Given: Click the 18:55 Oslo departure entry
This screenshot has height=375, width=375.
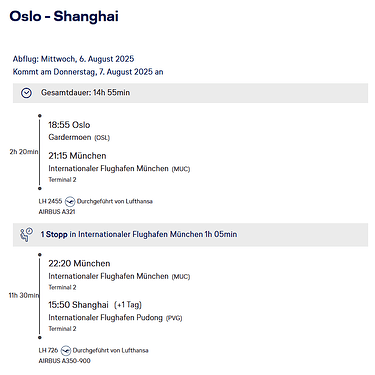Looking at the screenshot, I should (x=69, y=125).
